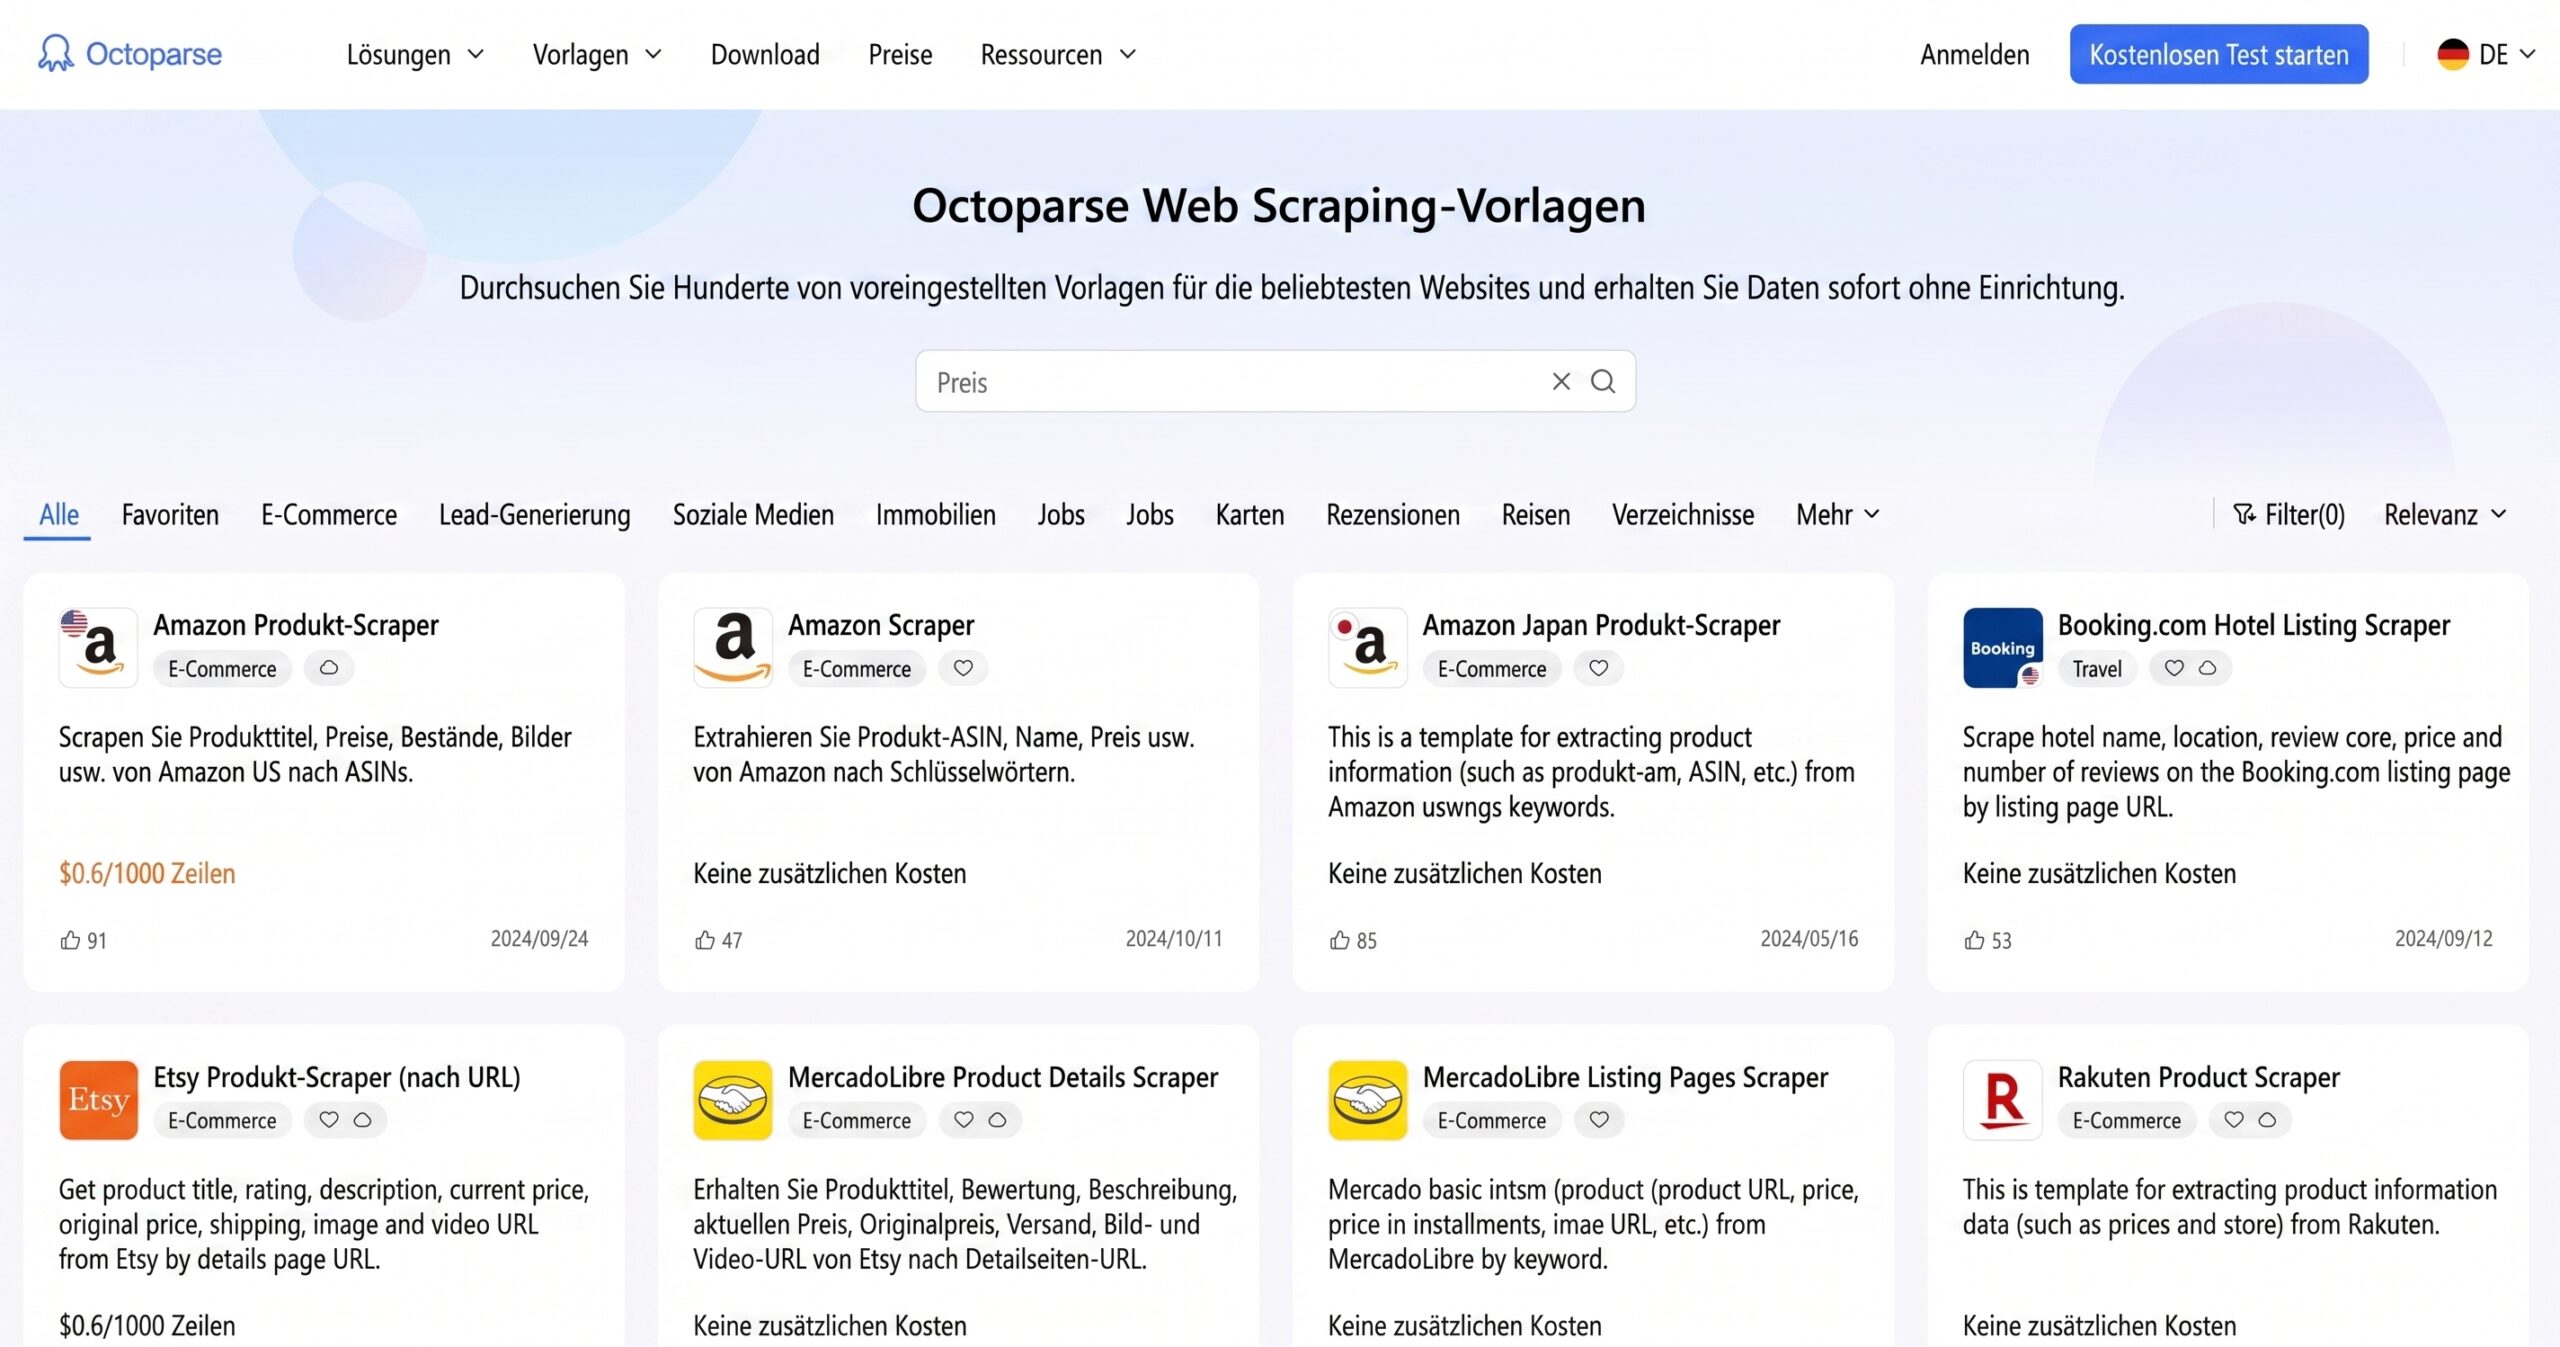
Task: Click the thumbs-up icon showing 91 likes
Action: [70, 939]
